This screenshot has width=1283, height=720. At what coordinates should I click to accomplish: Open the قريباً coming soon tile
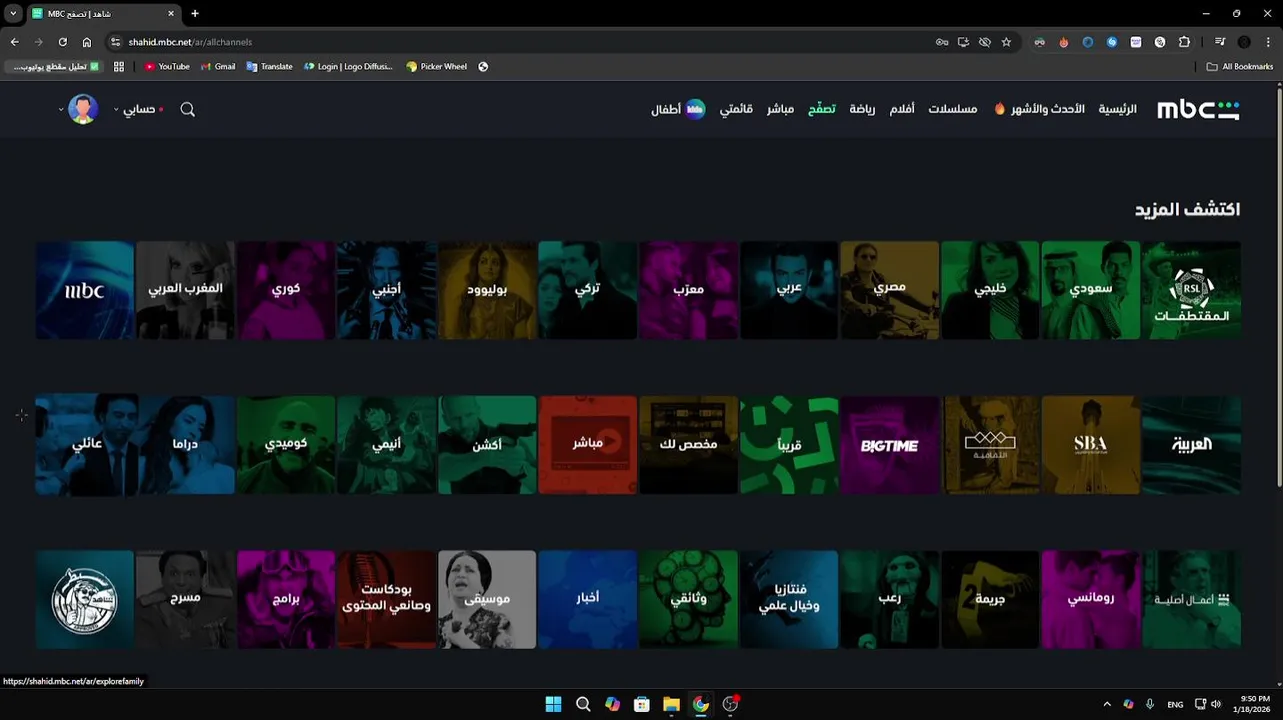pyautogui.click(x=789, y=445)
